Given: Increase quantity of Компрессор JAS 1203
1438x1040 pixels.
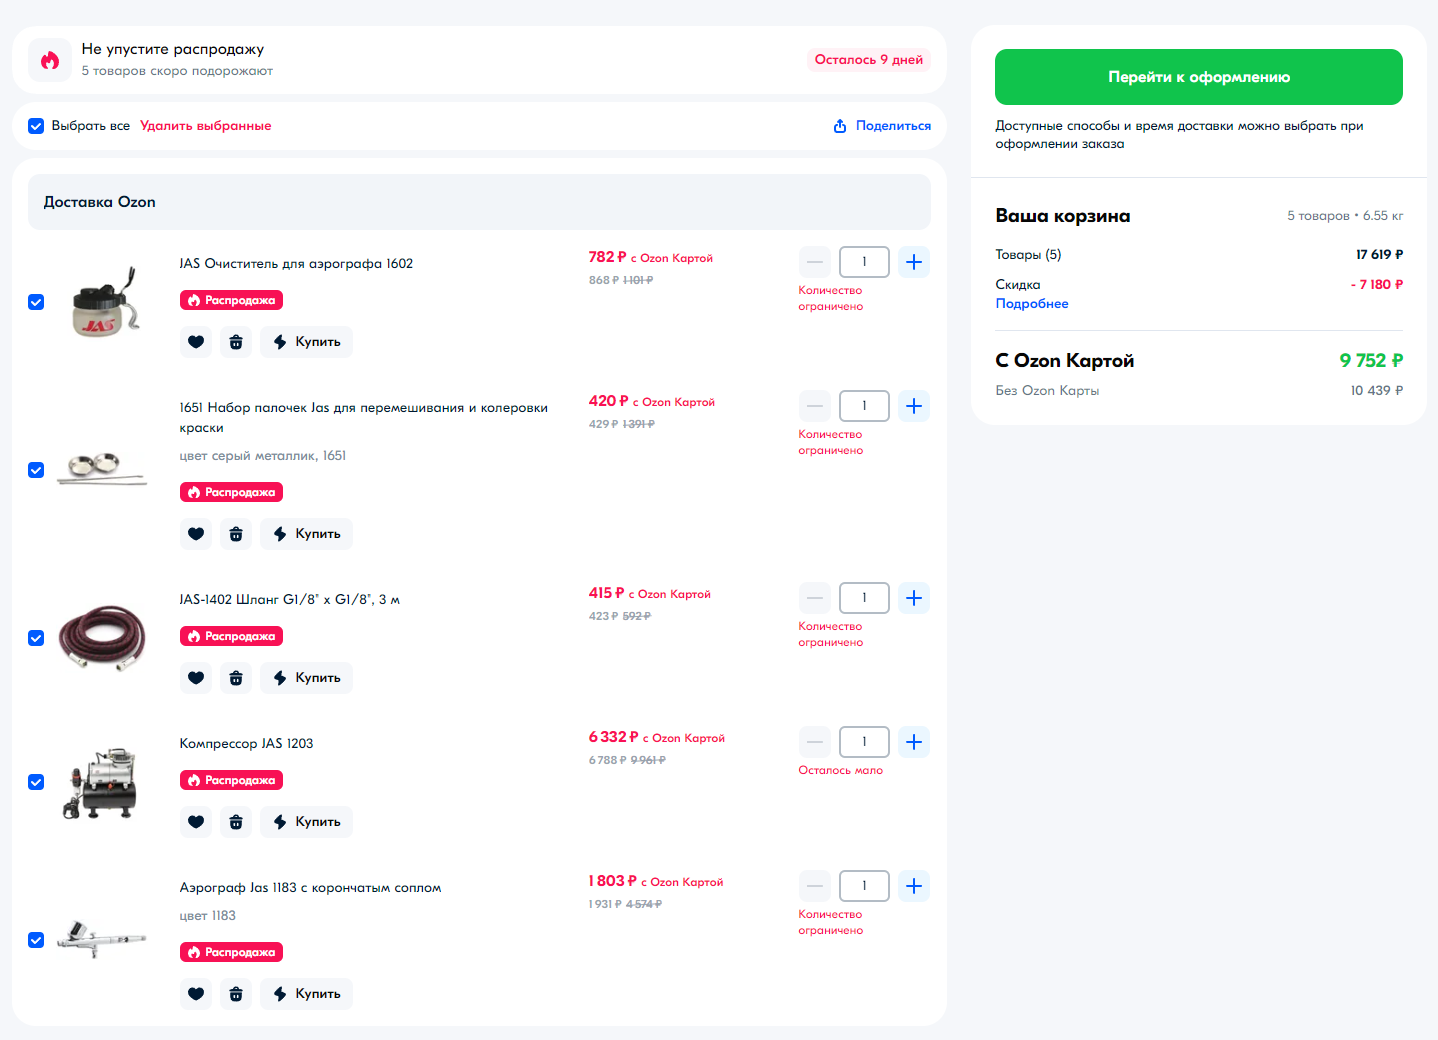Looking at the screenshot, I should coord(914,742).
